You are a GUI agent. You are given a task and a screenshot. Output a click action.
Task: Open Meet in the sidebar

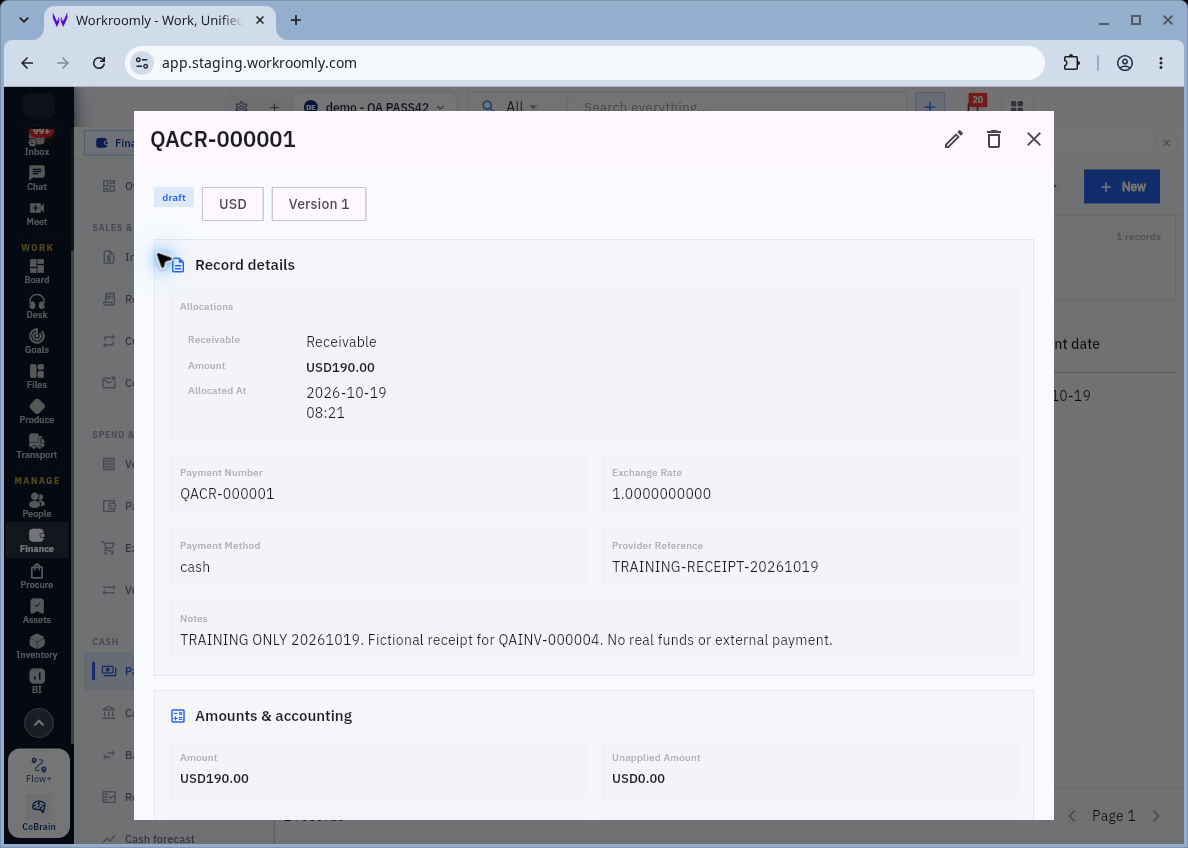36,214
